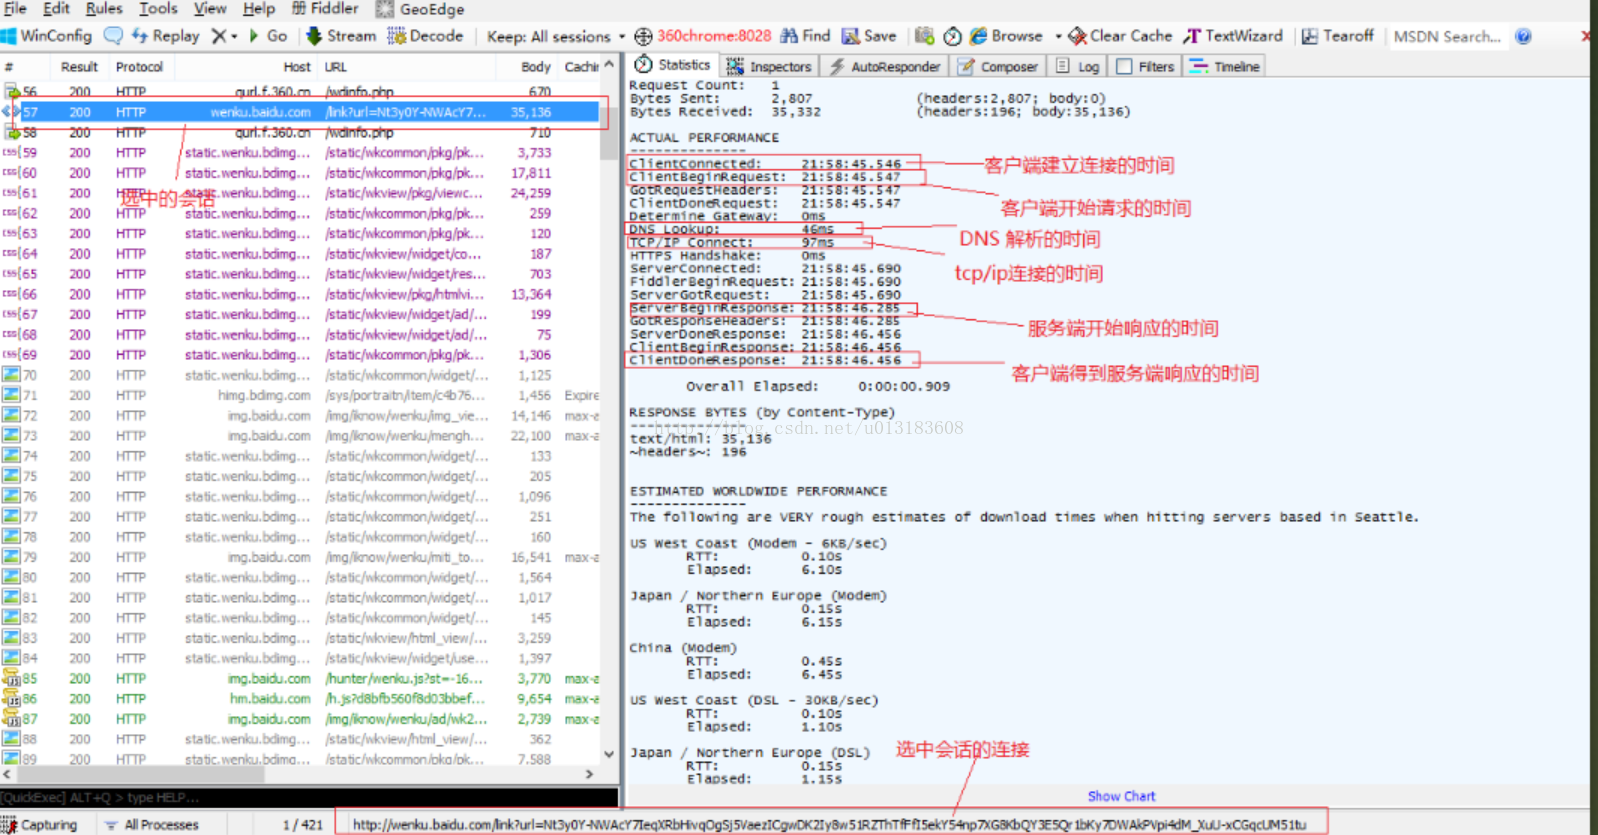
Task: Open the Edit menu
Action: [56, 8]
